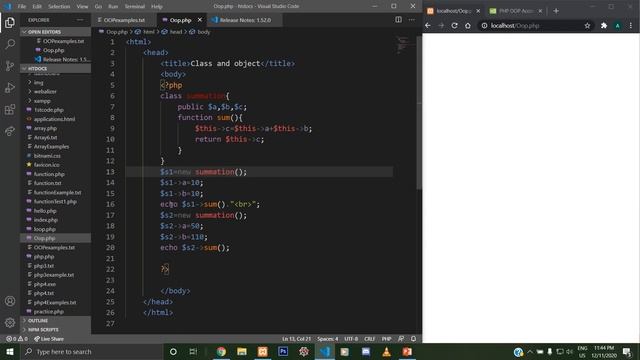Open favicon.ico in file tree
Image resolution: width=640 pixels, height=360 pixels.
[47, 165]
